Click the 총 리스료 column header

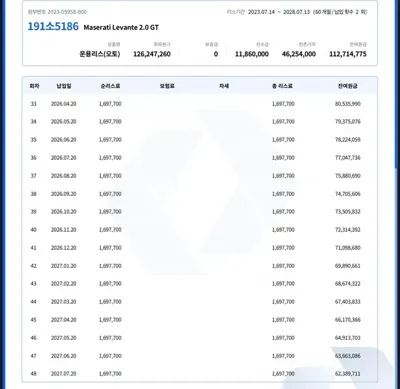coord(282,86)
